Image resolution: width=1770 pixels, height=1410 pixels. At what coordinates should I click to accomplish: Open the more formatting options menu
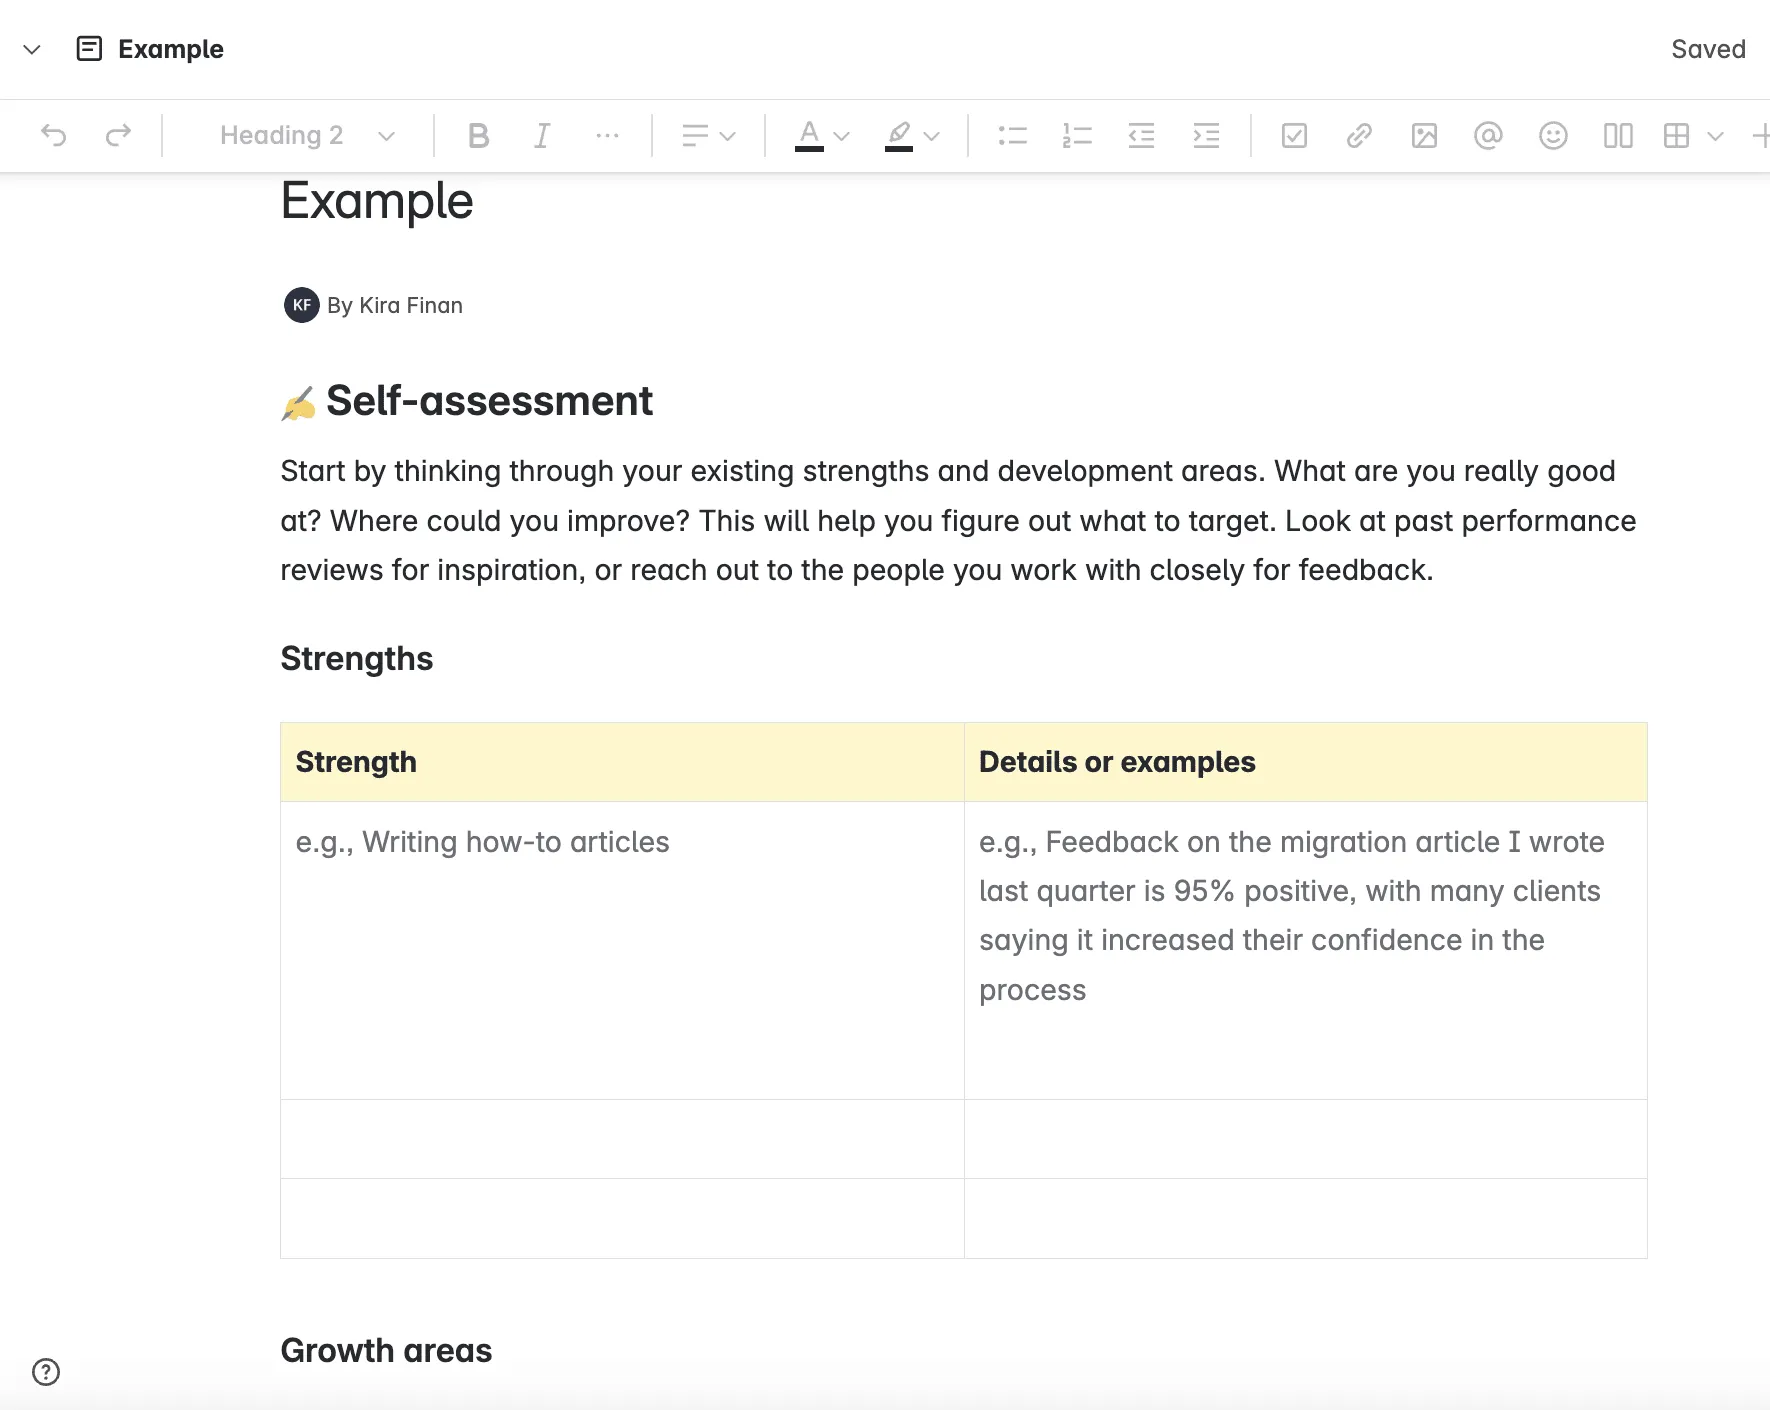607,135
